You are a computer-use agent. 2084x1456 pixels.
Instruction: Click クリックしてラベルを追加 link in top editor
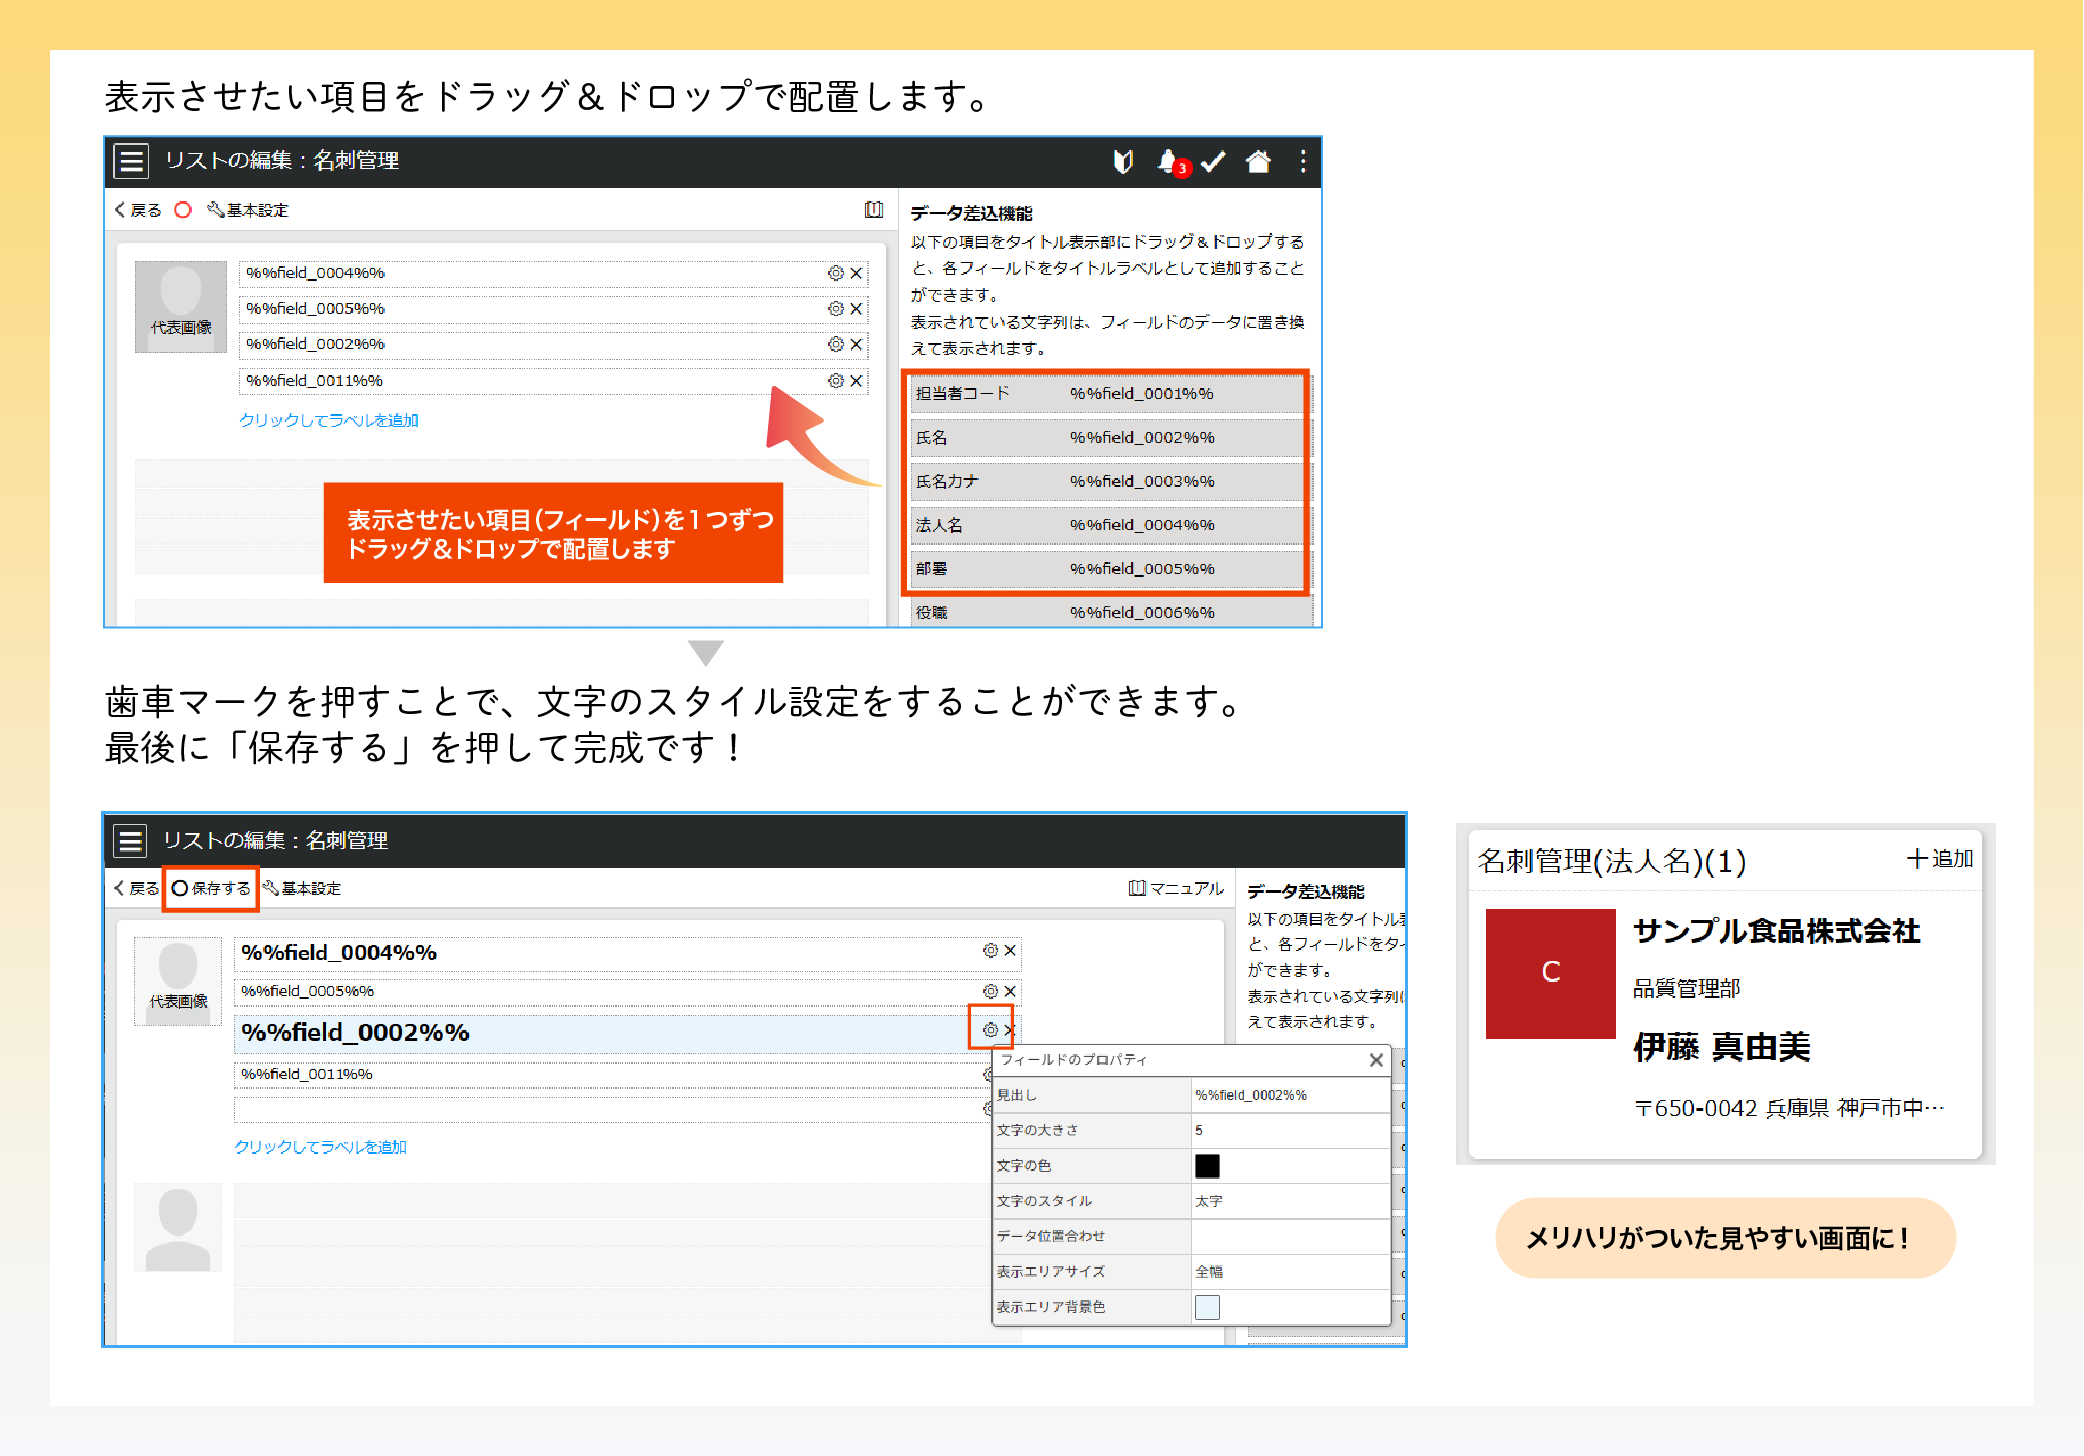[328, 420]
